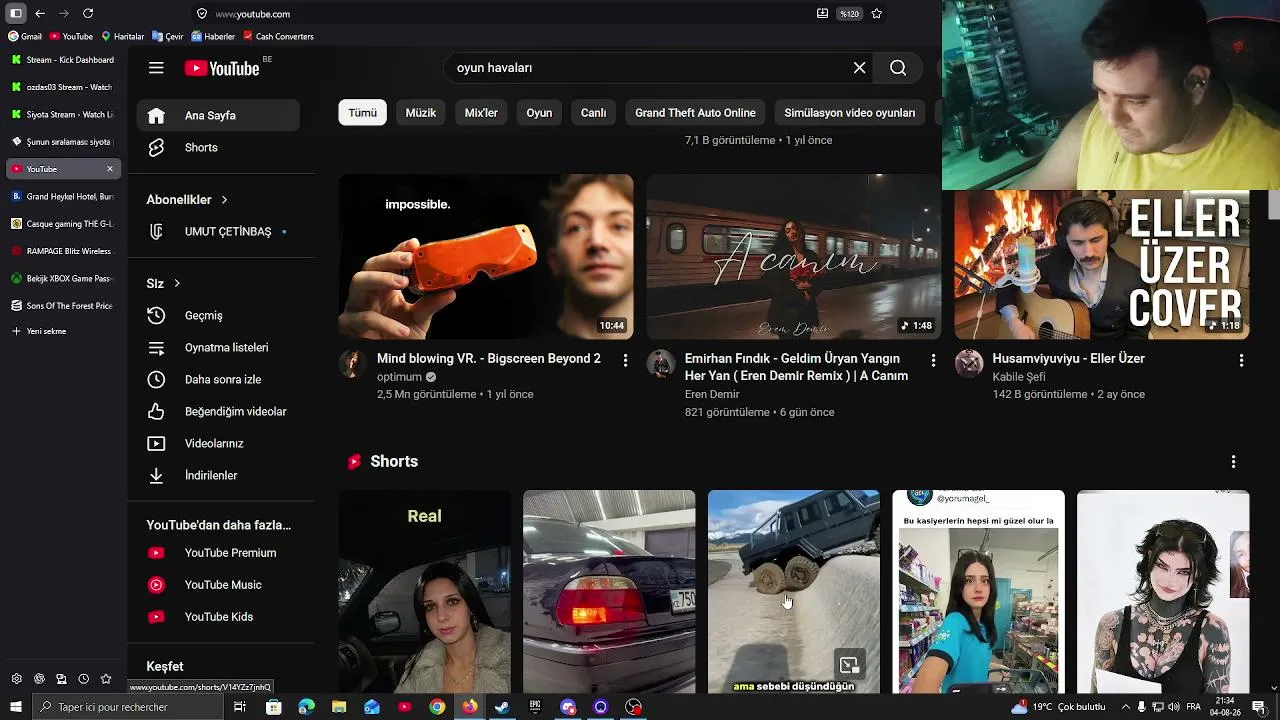Open the Short labeled Real
The width and height of the screenshot is (1280, 720).
pos(425,591)
